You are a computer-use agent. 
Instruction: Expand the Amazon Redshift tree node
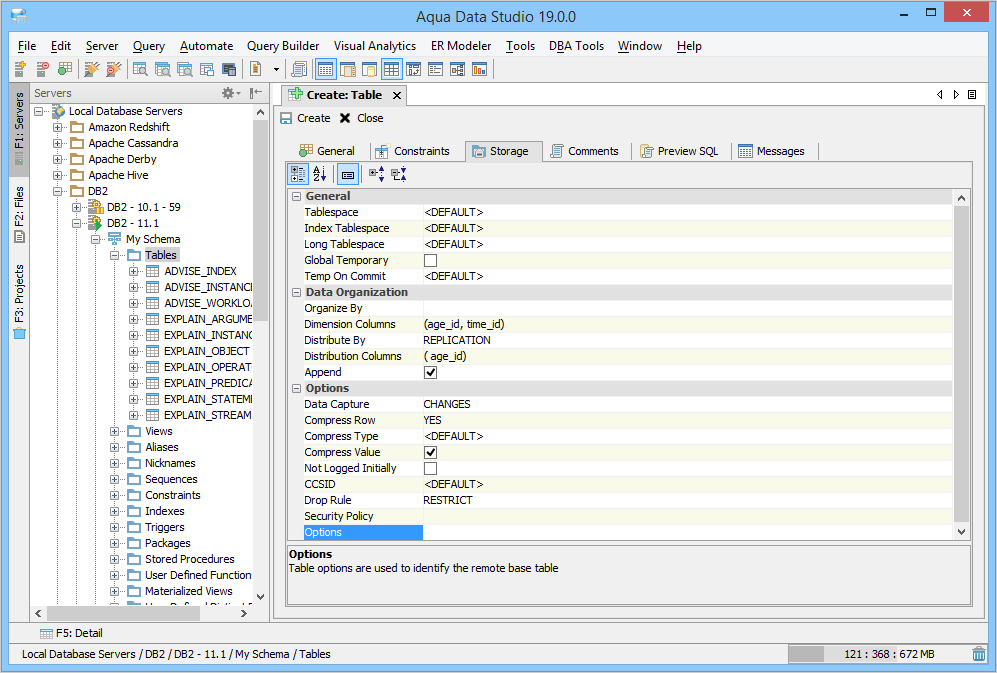tap(58, 127)
